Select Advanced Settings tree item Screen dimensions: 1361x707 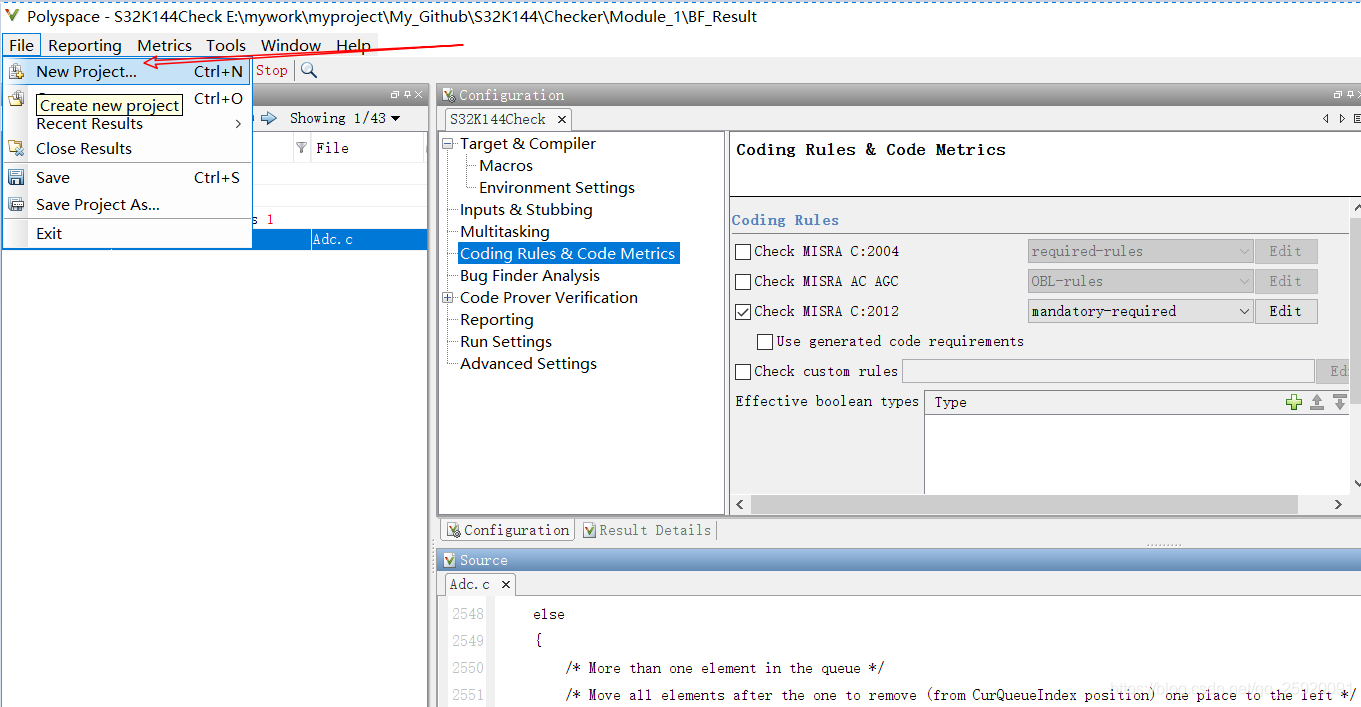[528, 364]
